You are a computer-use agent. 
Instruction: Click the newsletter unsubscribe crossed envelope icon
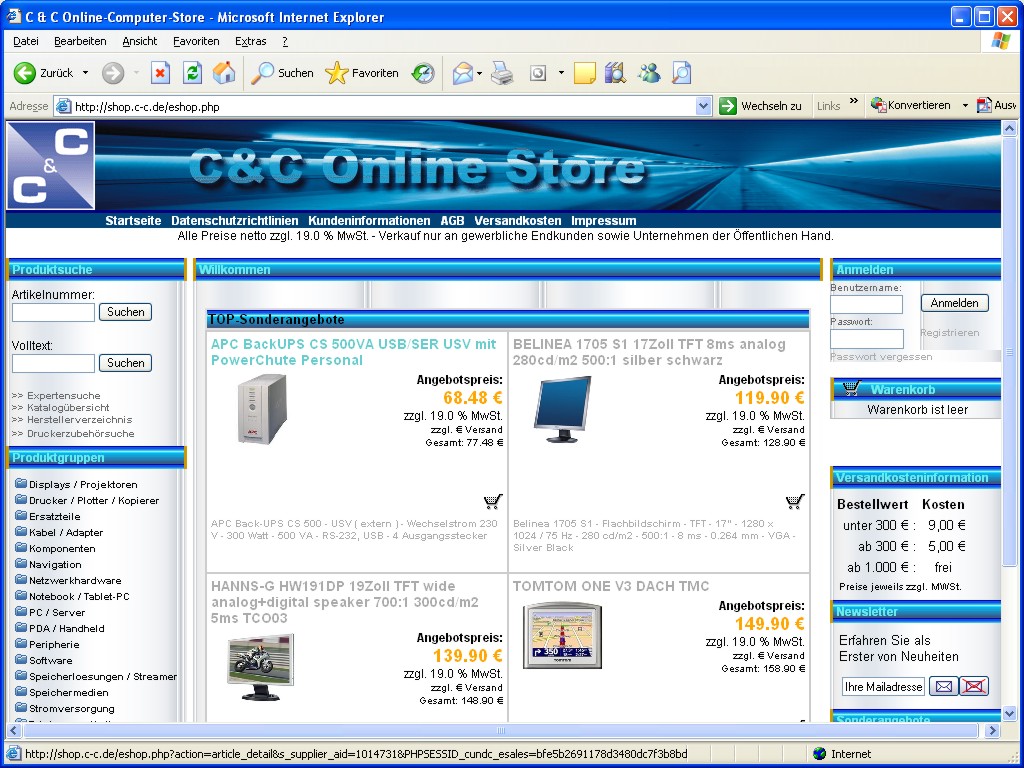coord(974,686)
